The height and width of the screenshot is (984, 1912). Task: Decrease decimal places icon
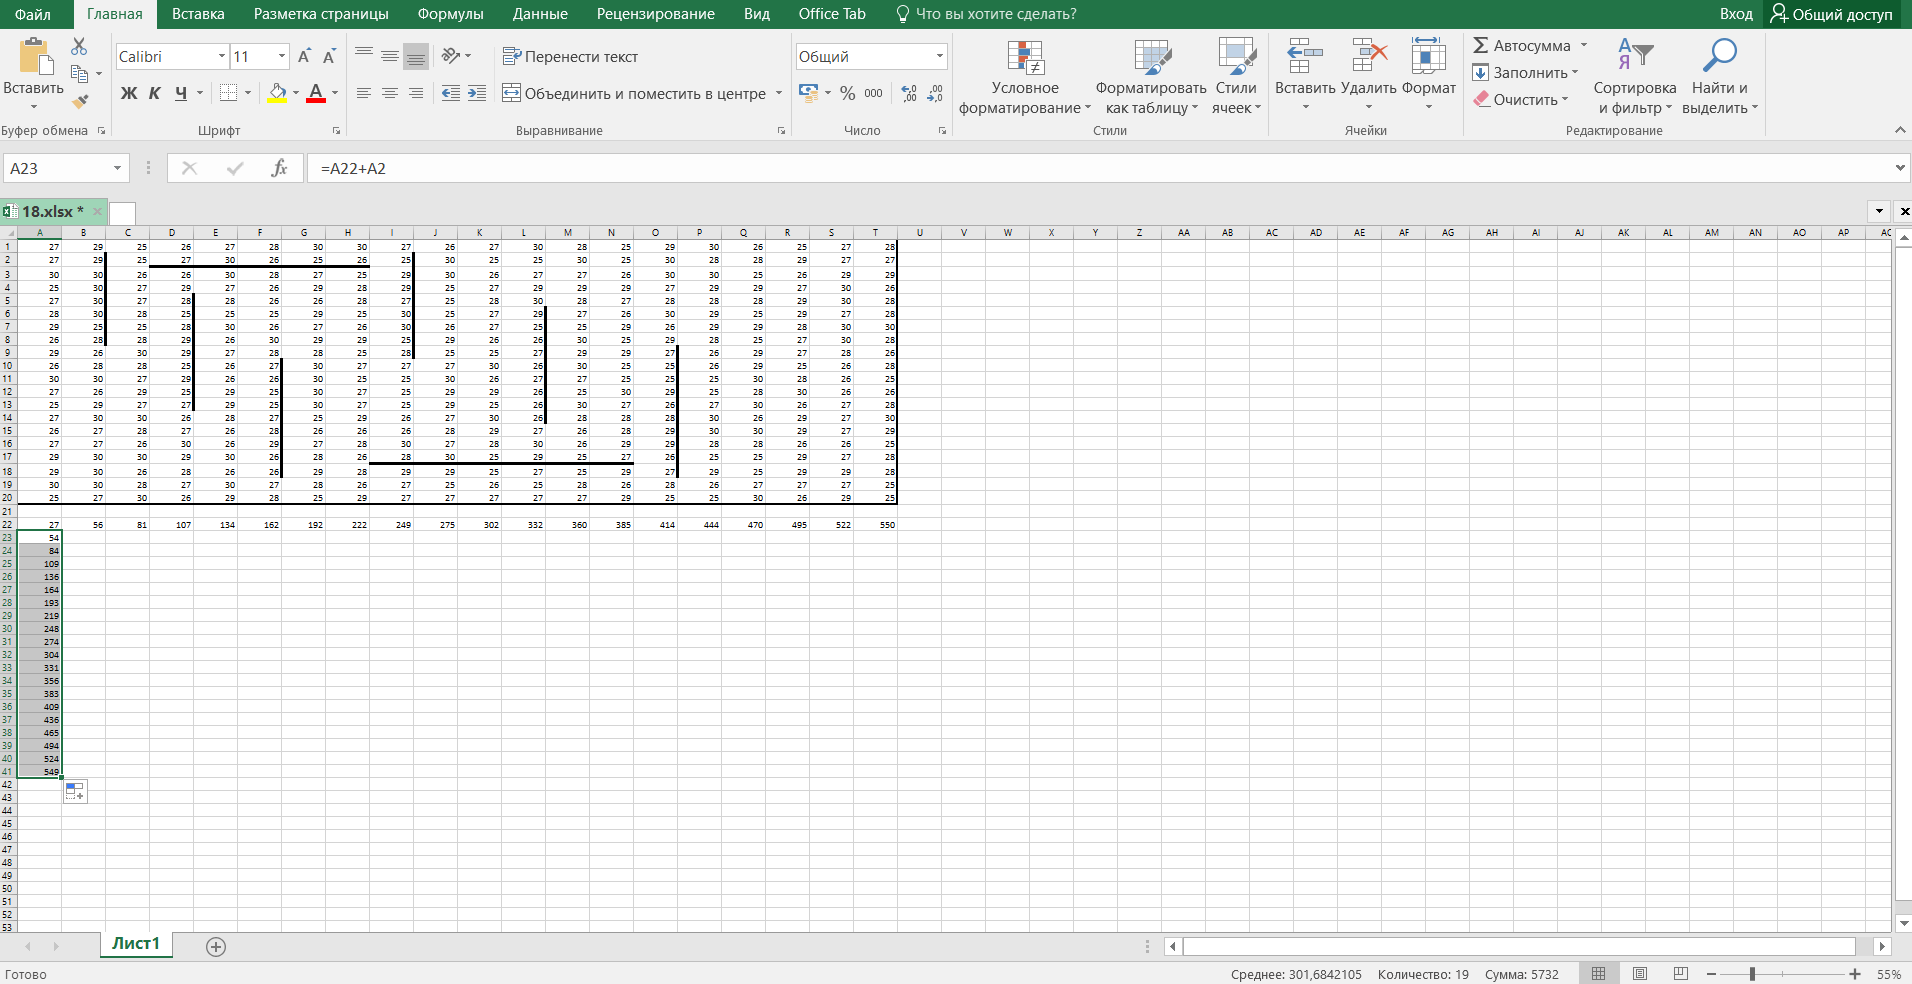[x=935, y=93]
